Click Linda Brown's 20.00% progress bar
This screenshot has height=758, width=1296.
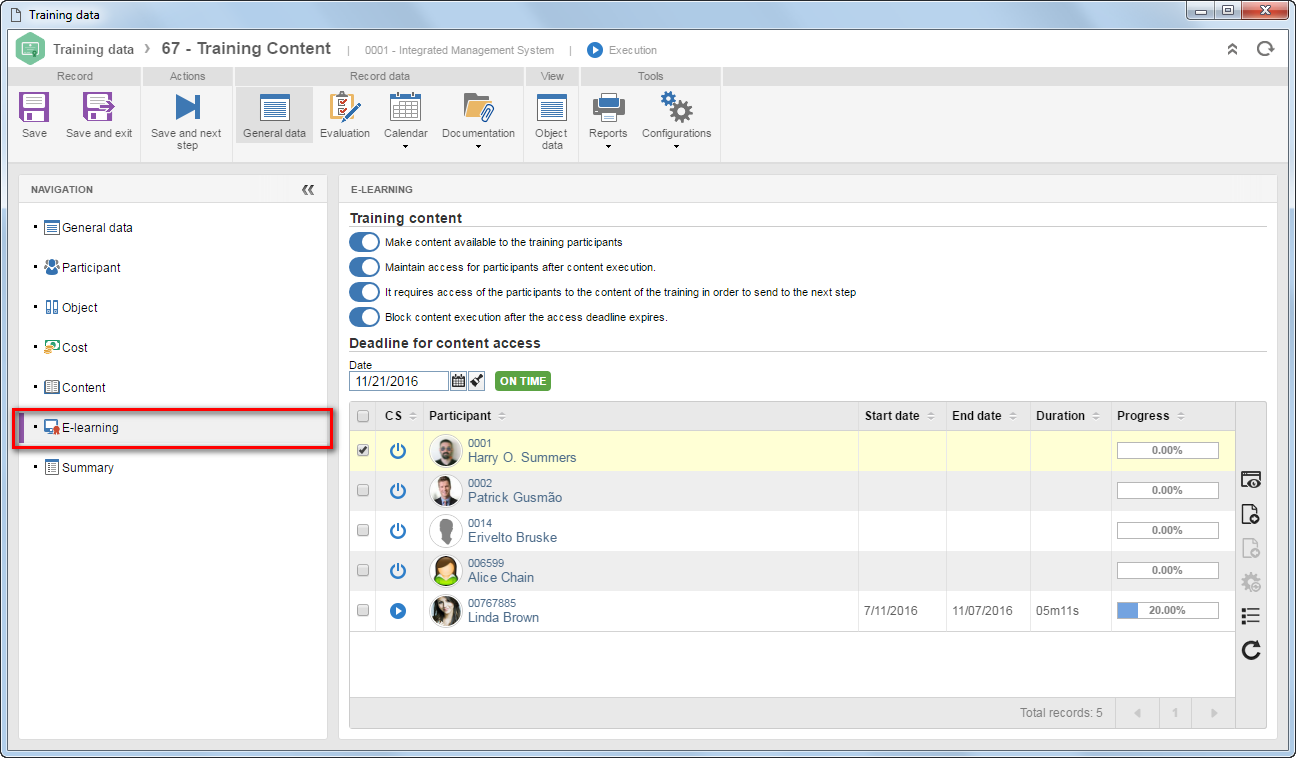click(1167, 611)
